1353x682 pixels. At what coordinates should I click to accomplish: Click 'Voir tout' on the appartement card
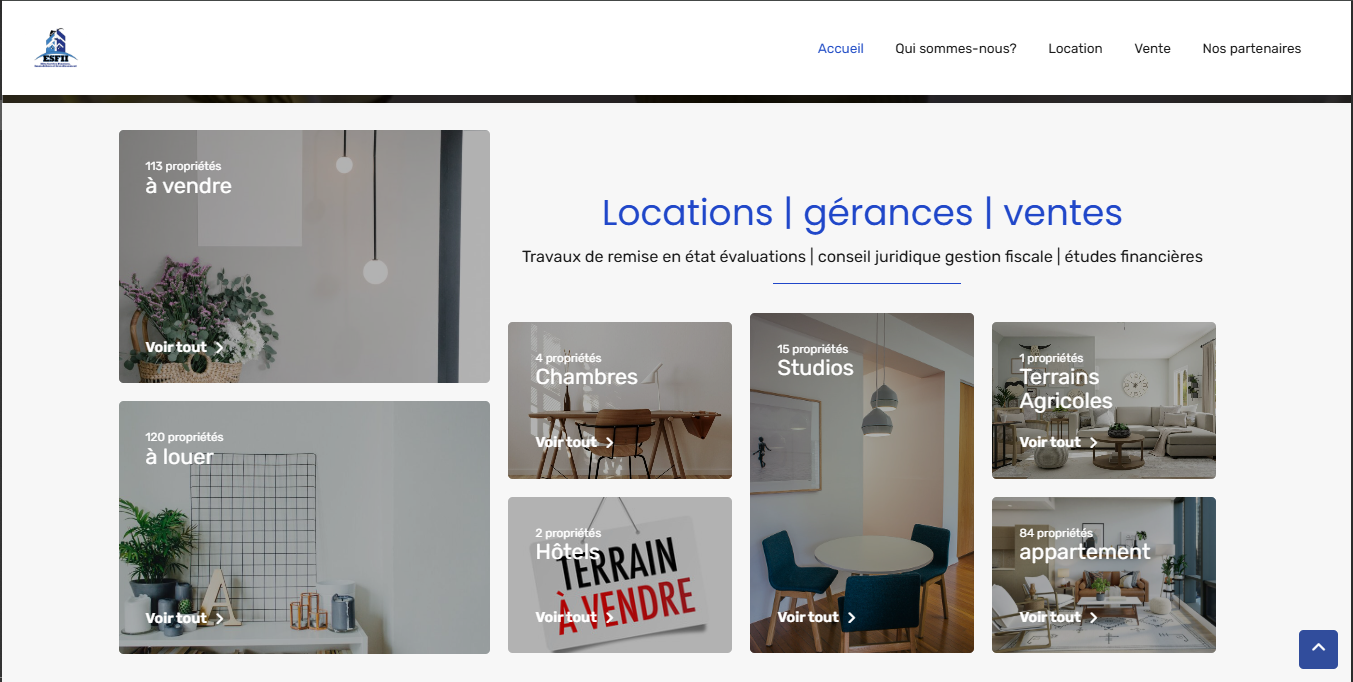1050,618
